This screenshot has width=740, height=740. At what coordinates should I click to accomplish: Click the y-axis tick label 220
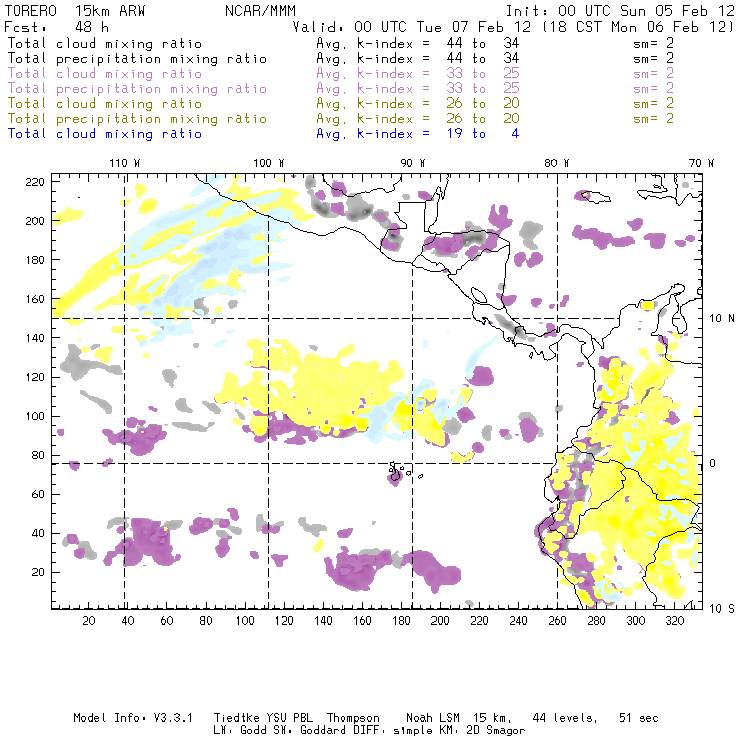[x=35, y=182]
